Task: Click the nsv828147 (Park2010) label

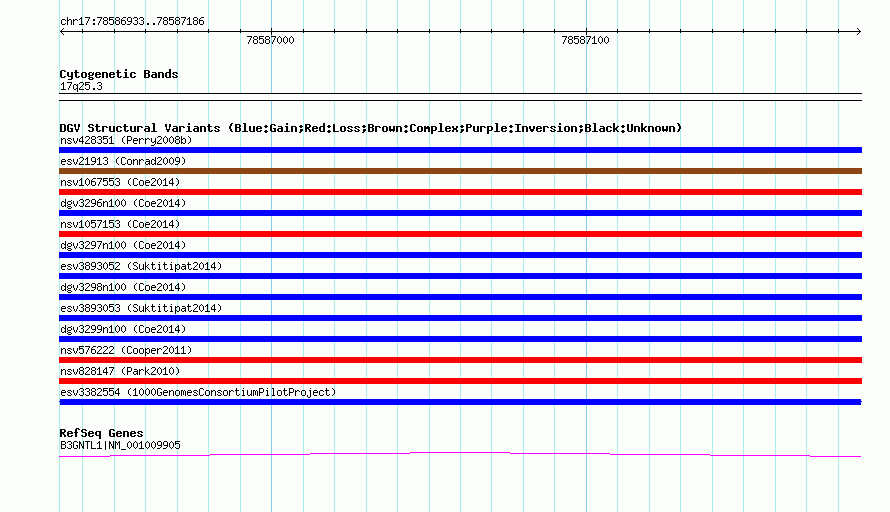Action: coord(120,371)
